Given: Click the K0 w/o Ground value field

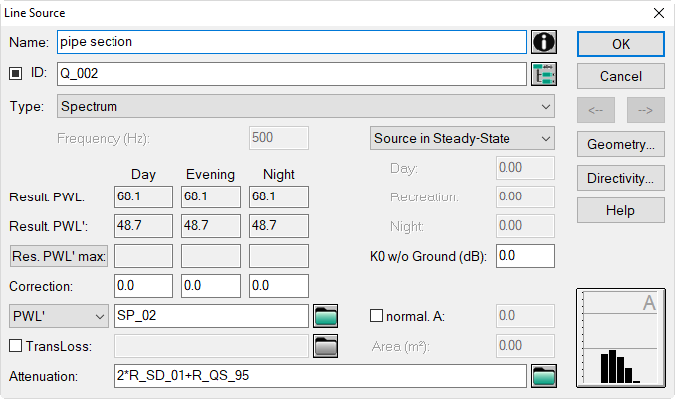Looking at the screenshot, I should coord(525,256).
